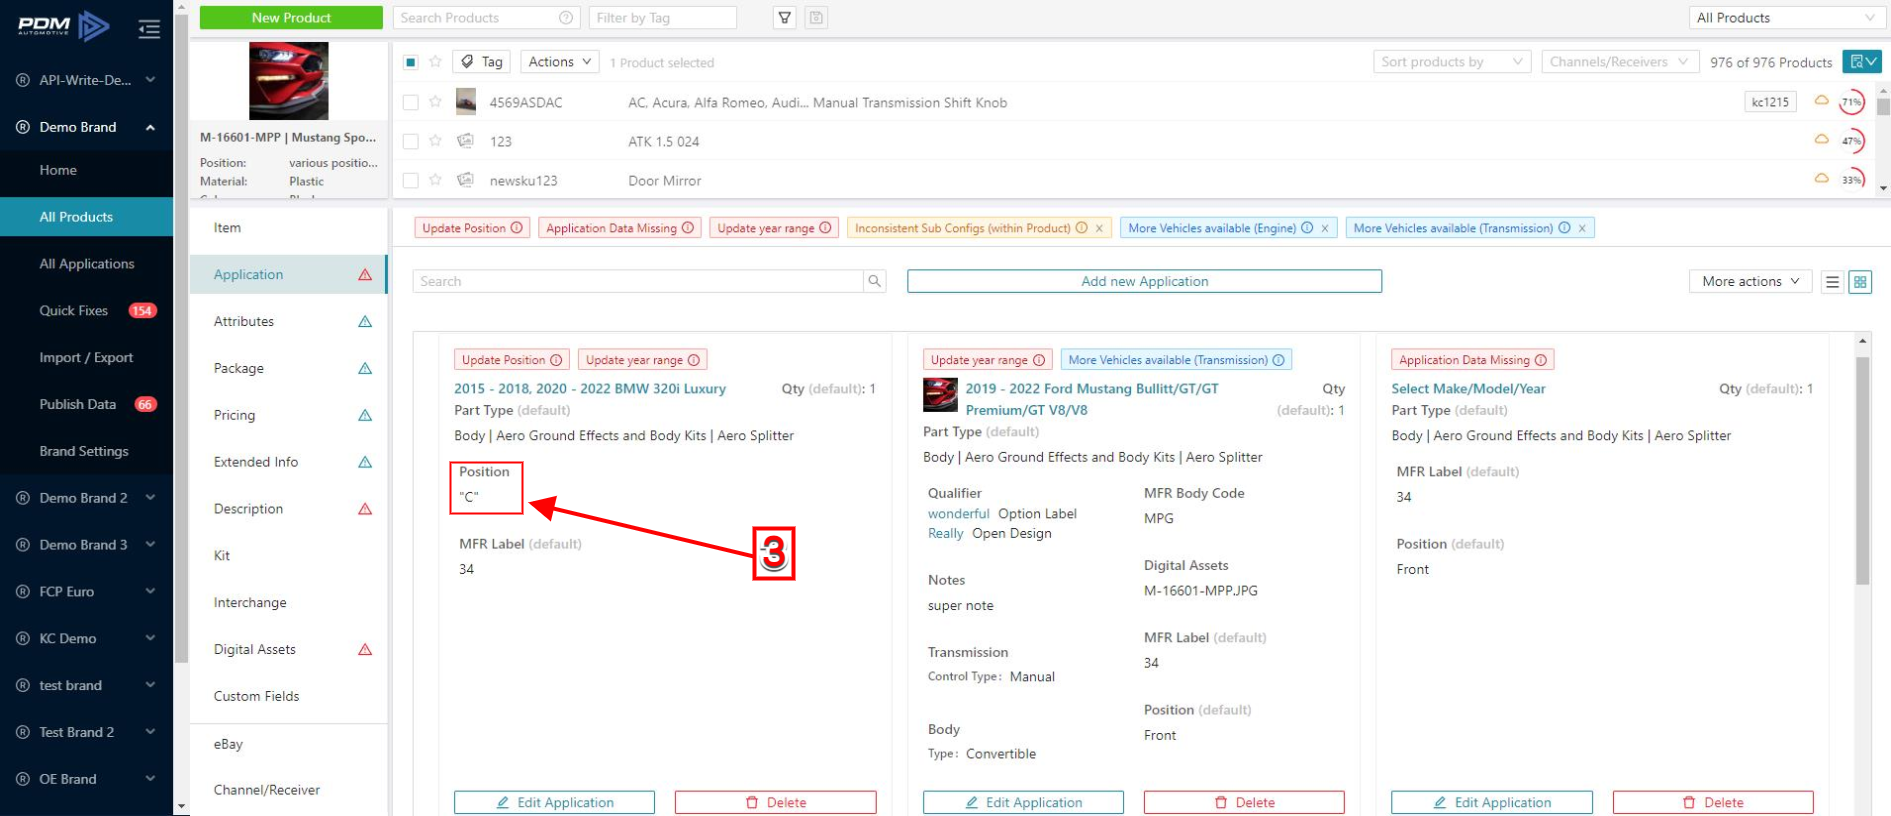Click 33% completion ring on newsku123

(1852, 180)
